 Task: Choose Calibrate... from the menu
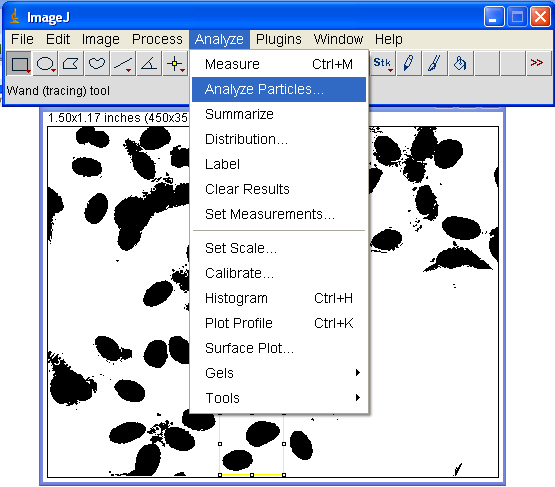tap(279, 273)
